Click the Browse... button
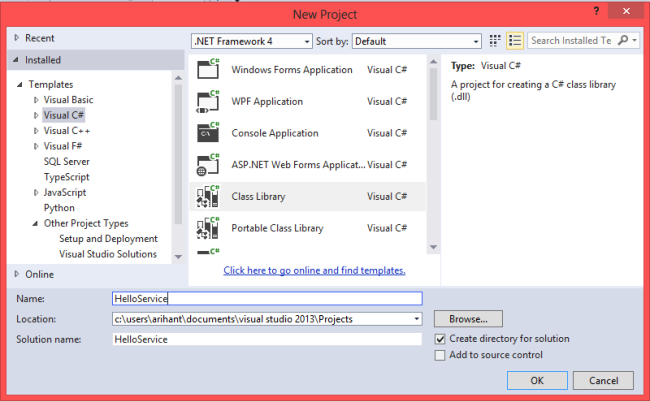This screenshot has width=650, height=402. (468, 319)
